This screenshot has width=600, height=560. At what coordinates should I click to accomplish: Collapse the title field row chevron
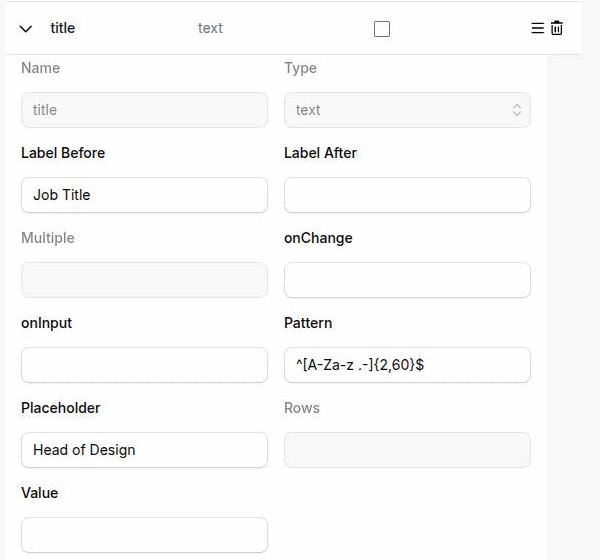click(26, 29)
